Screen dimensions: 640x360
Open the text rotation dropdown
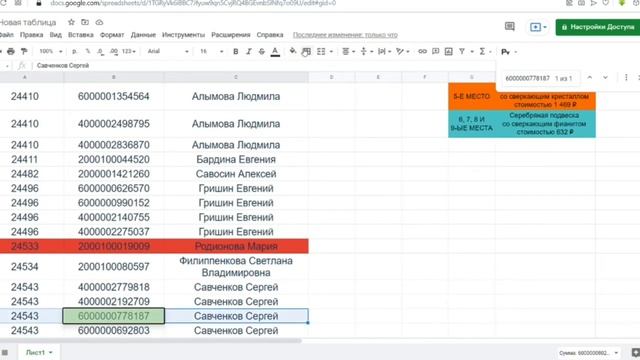(403, 51)
